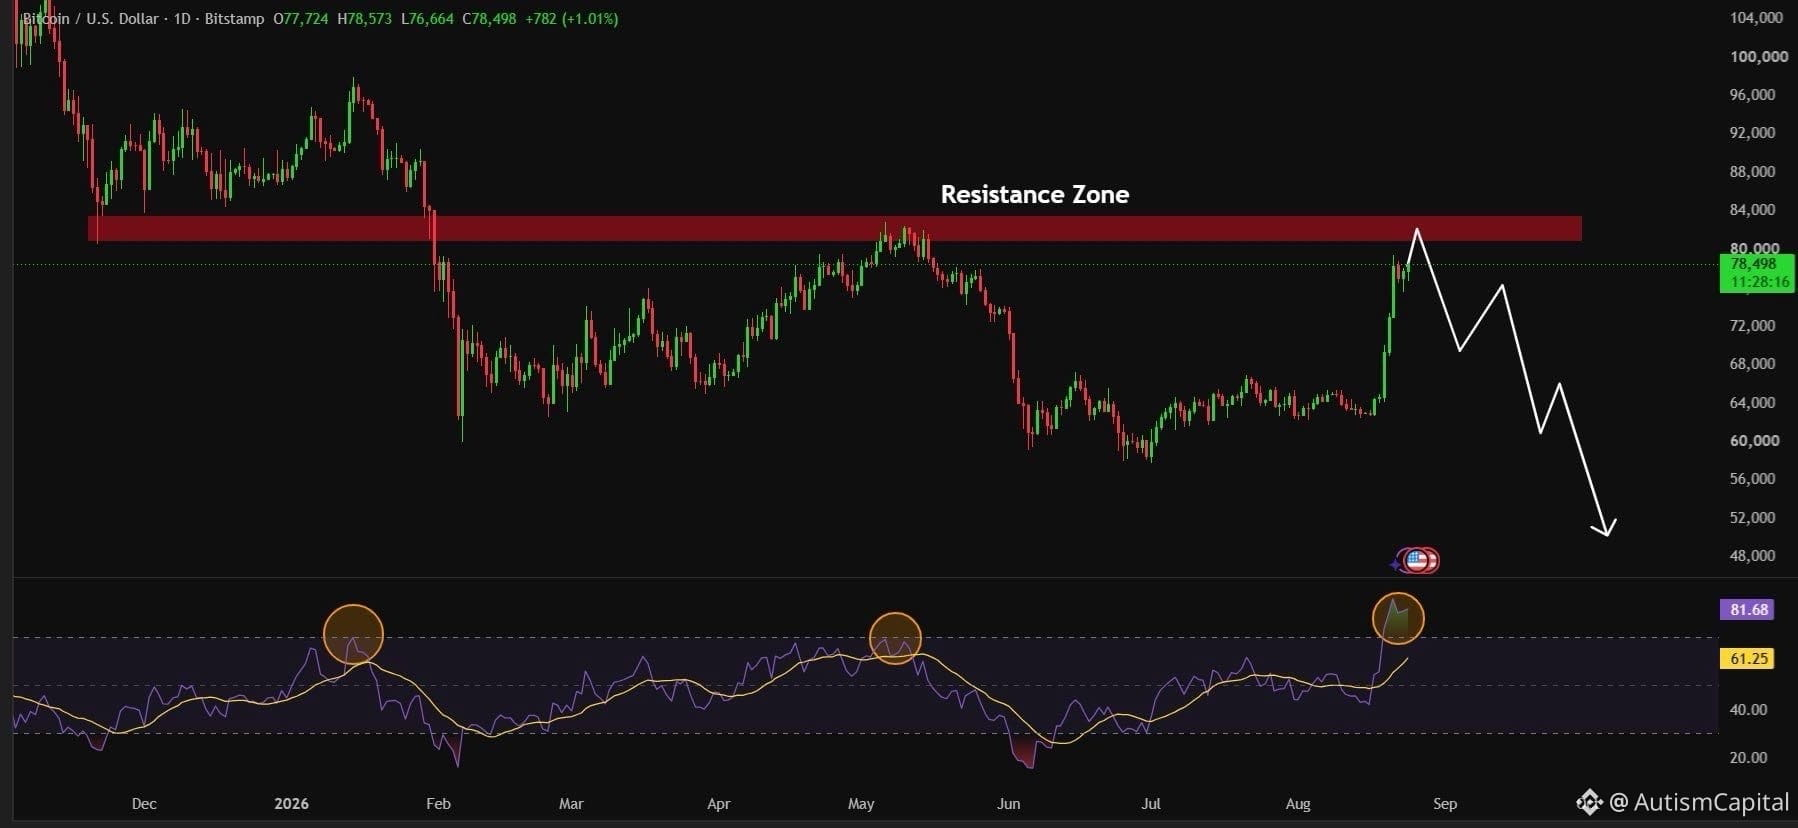Click the Dec label on the time axis
Screen dimensions: 1798x828
pyautogui.click(x=144, y=804)
